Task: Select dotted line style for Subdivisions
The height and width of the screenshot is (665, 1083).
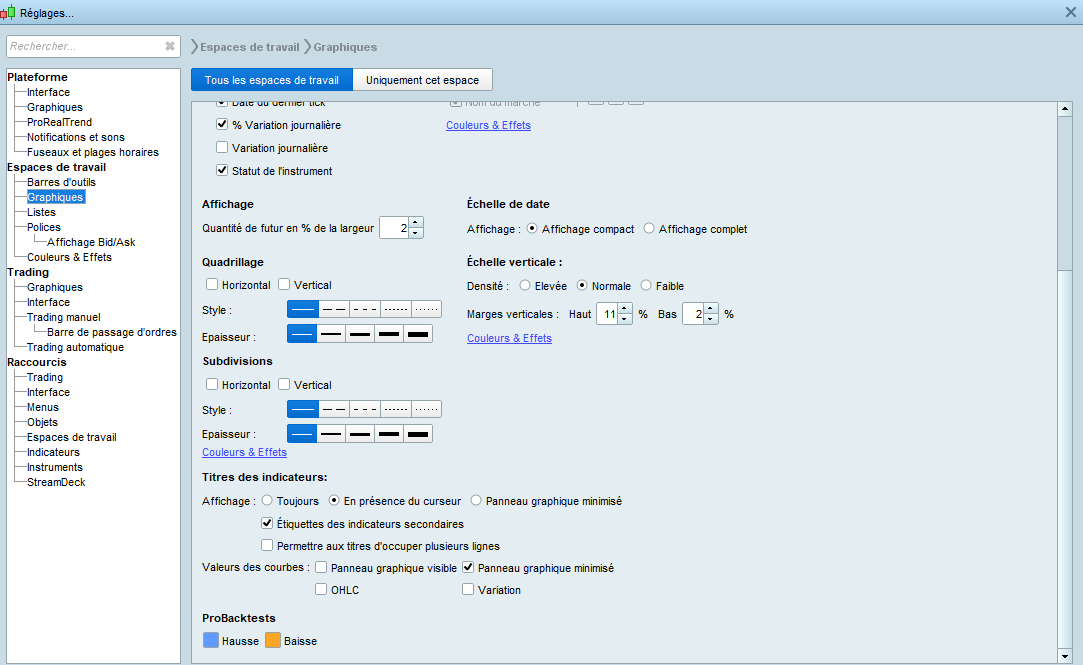Action: [426, 409]
